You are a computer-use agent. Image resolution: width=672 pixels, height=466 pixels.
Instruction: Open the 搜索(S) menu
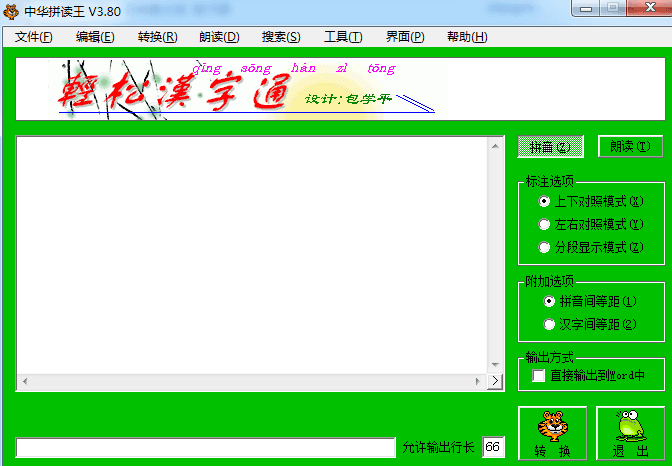point(281,37)
